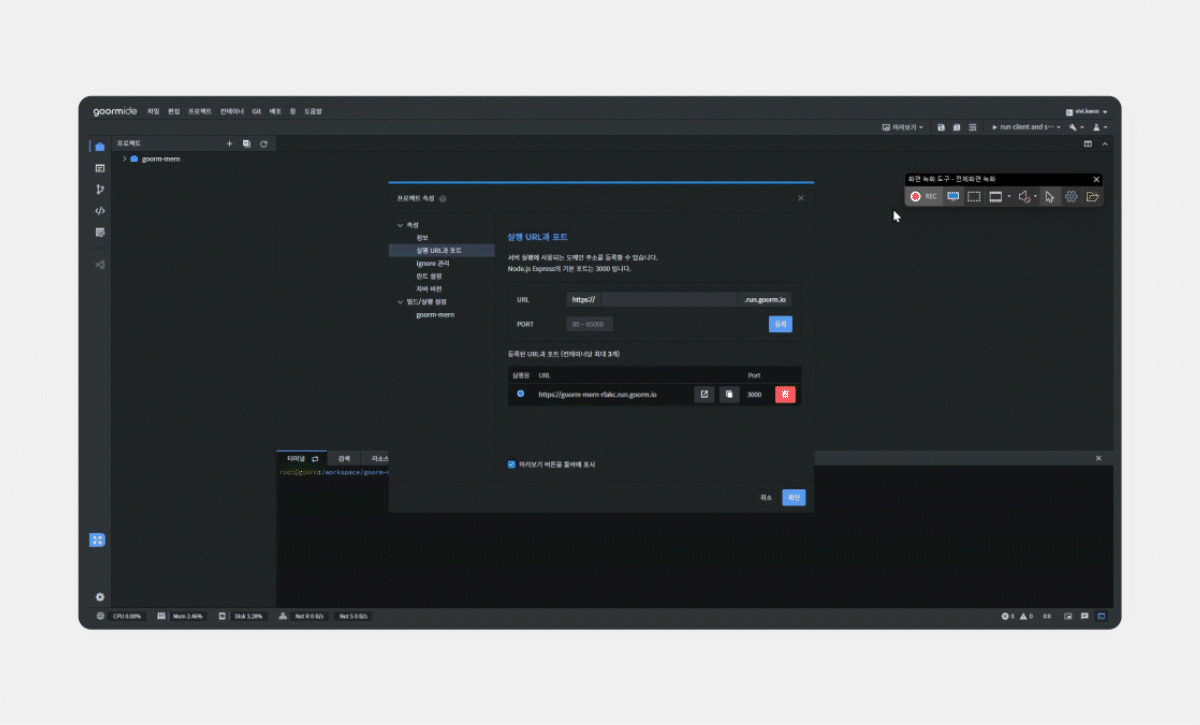Select full-screen capture mode in recorder

tap(953, 196)
